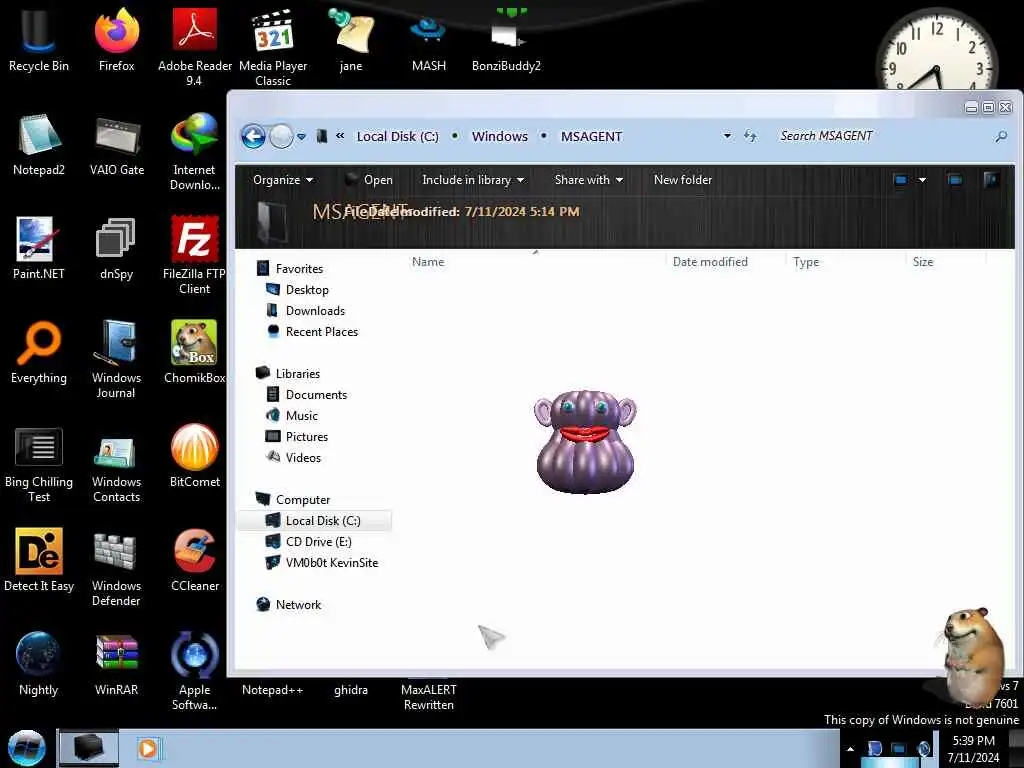Open the Everything search shortcut
Image resolution: width=1024 pixels, height=768 pixels.
pyautogui.click(x=39, y=353)
